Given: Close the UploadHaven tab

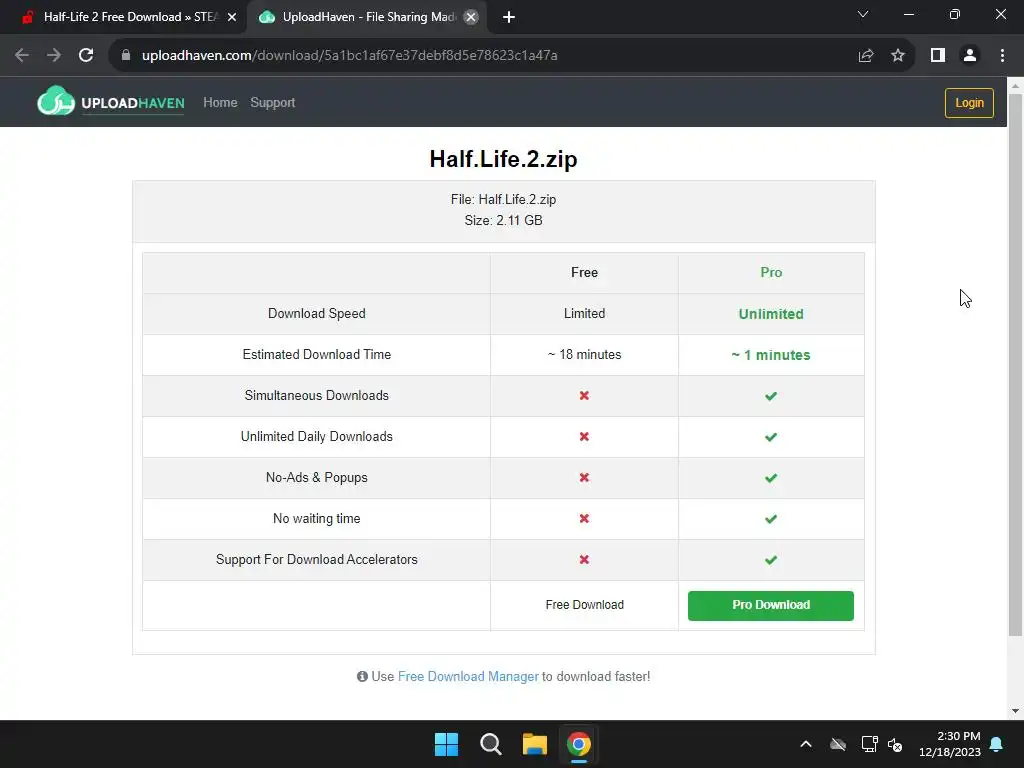Looking at the screenshot, I should coord(471,17).
